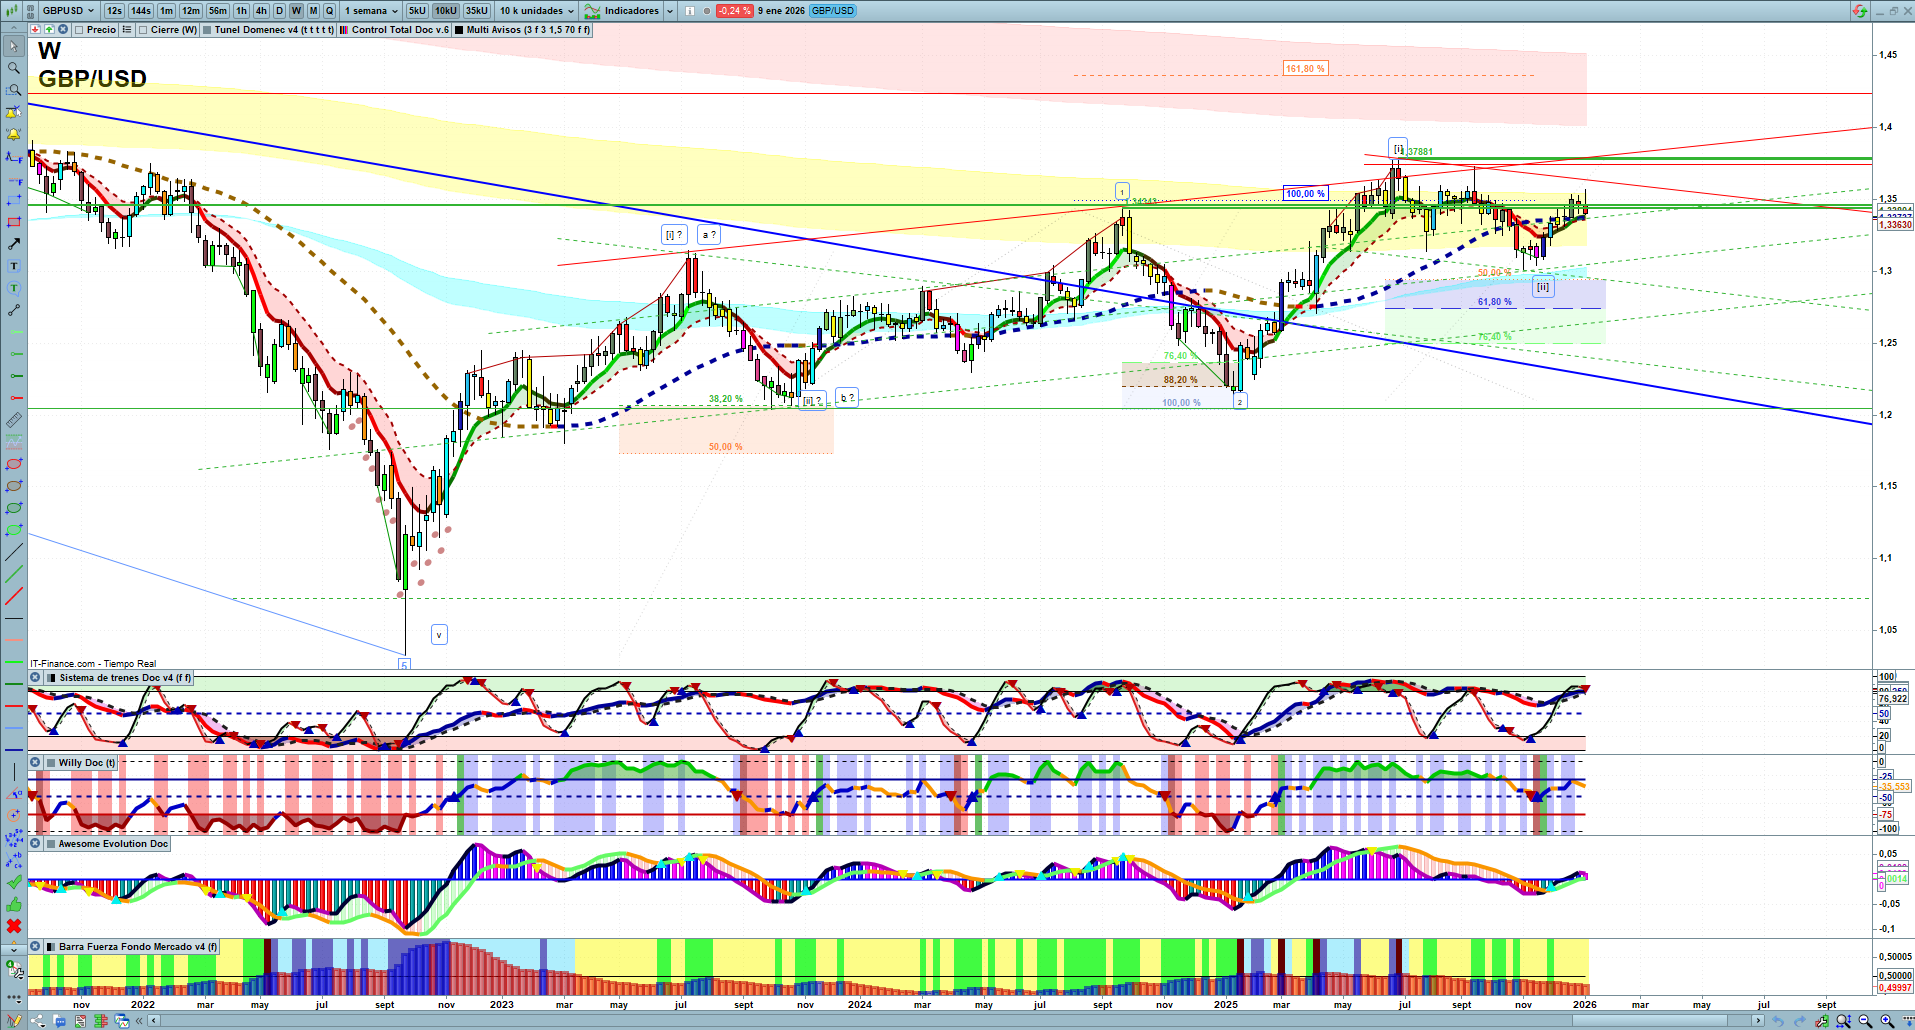The width and height of the screenshot is (1915, 1030).
Task: Open Sistema de trenes Doc settings icon
Action: click(35, 678)
